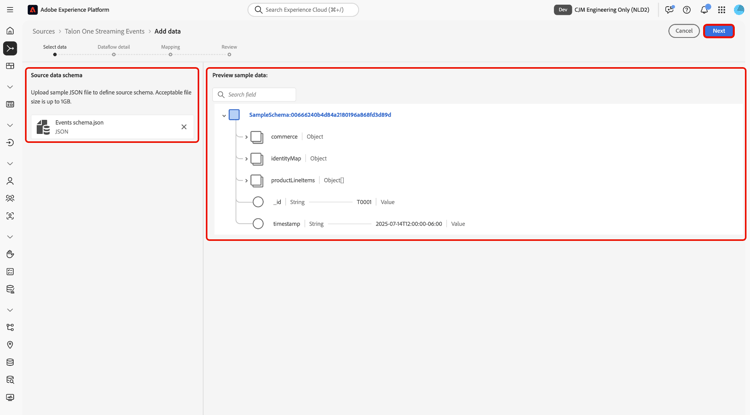This screenshot has width=750, height=415.
Task: Remove the Events schema.json file
Action: point(184,127)
